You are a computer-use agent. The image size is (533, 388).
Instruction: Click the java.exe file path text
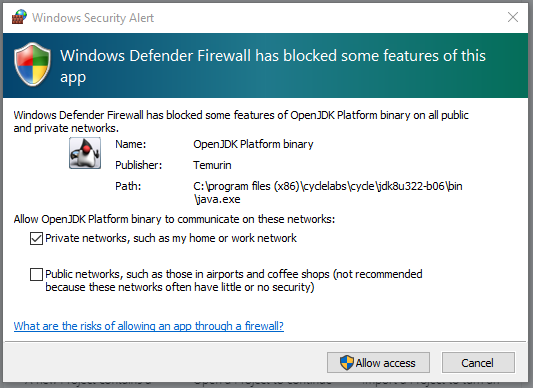[x=328, y=192]
